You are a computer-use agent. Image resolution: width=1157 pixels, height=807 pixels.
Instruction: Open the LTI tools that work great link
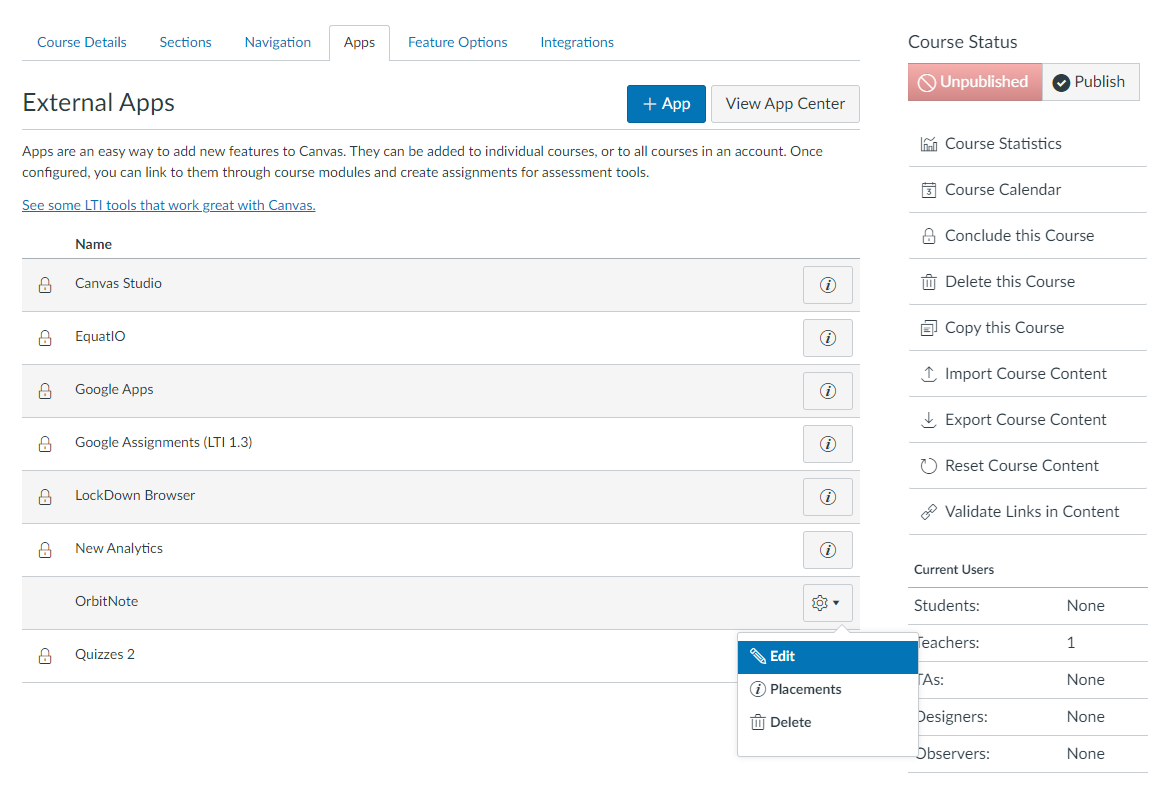tap(168, 205)
